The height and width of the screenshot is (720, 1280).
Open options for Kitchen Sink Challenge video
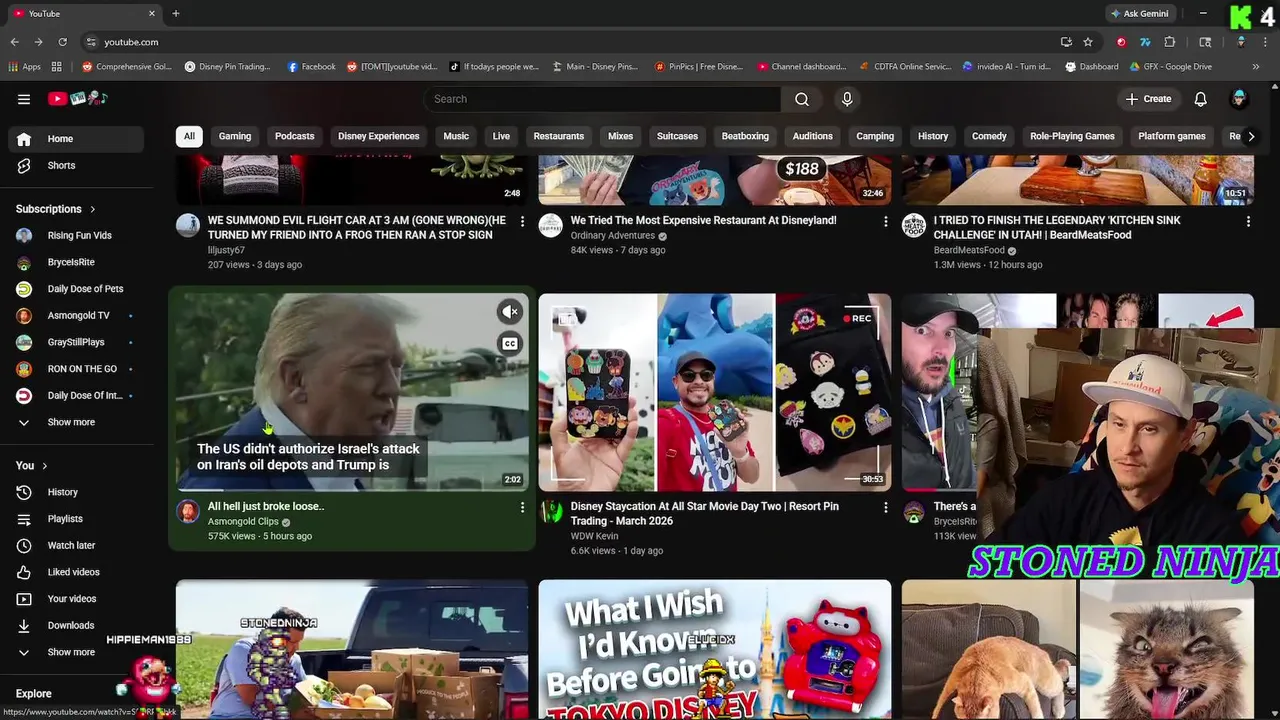pyautogui.click(x=1248, y=222)
